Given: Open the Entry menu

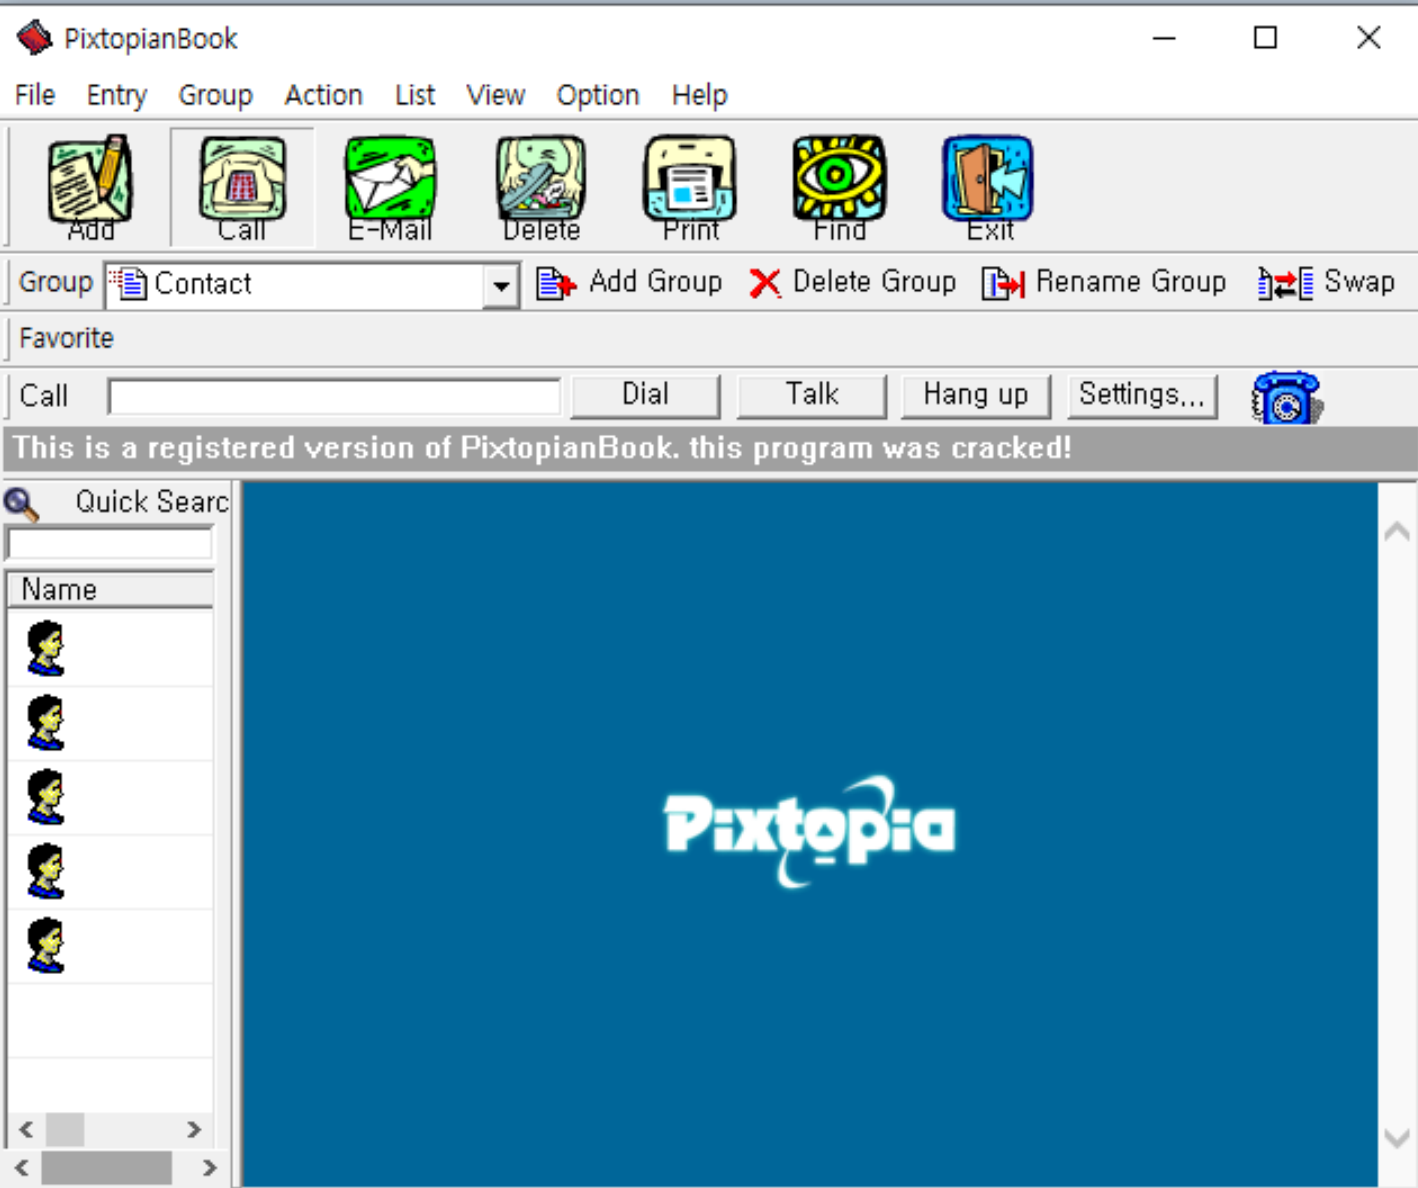Looking at the screenshot, I should coord(117,95).
